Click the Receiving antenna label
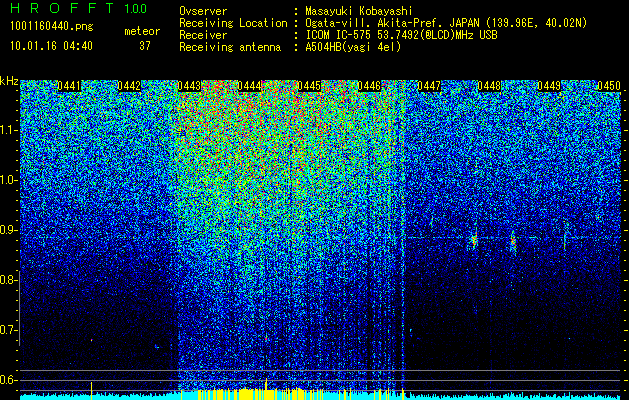The image size is (629, 400). click(x=230, y=47)
